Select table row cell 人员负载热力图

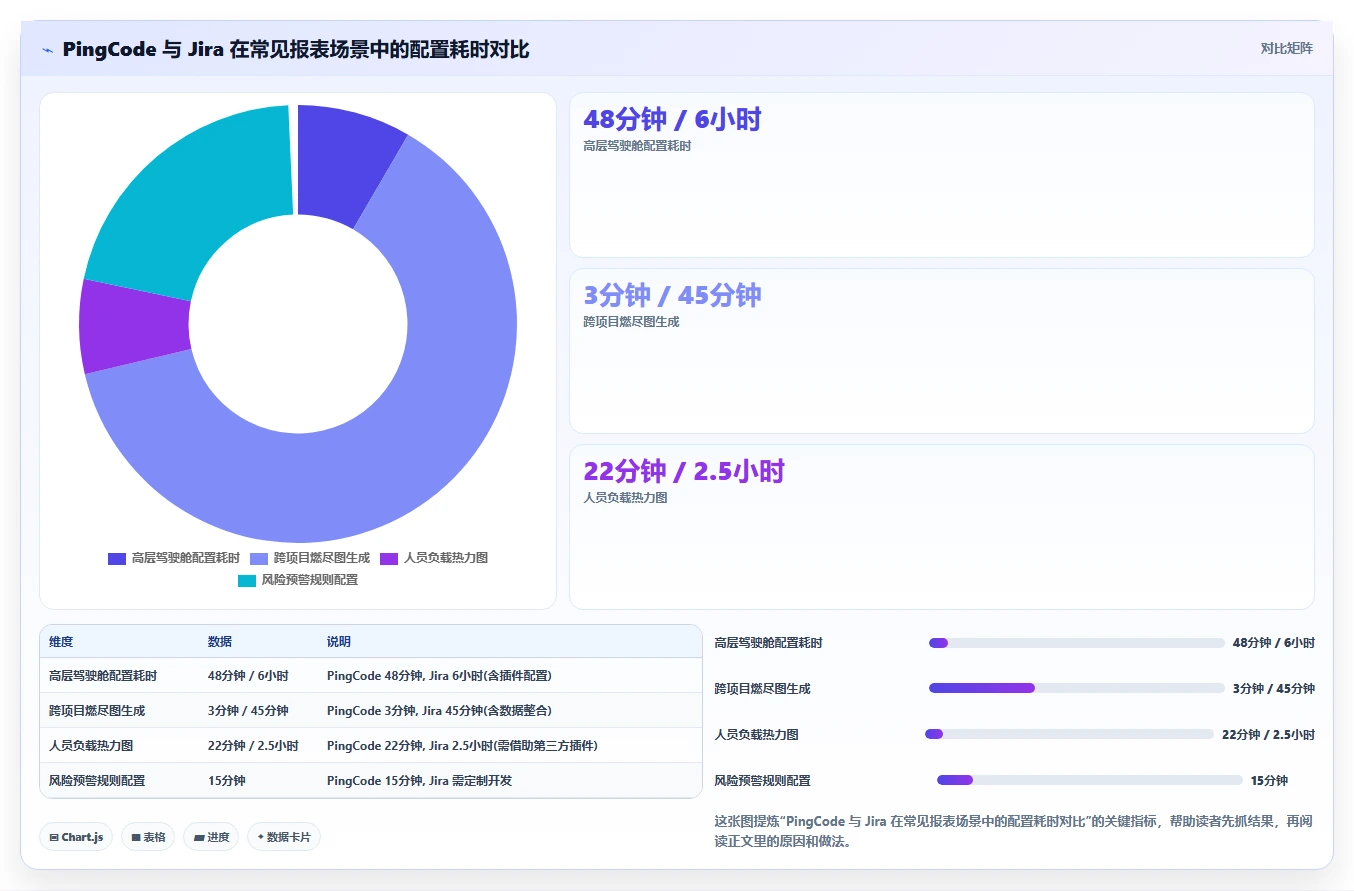point(91,746)
